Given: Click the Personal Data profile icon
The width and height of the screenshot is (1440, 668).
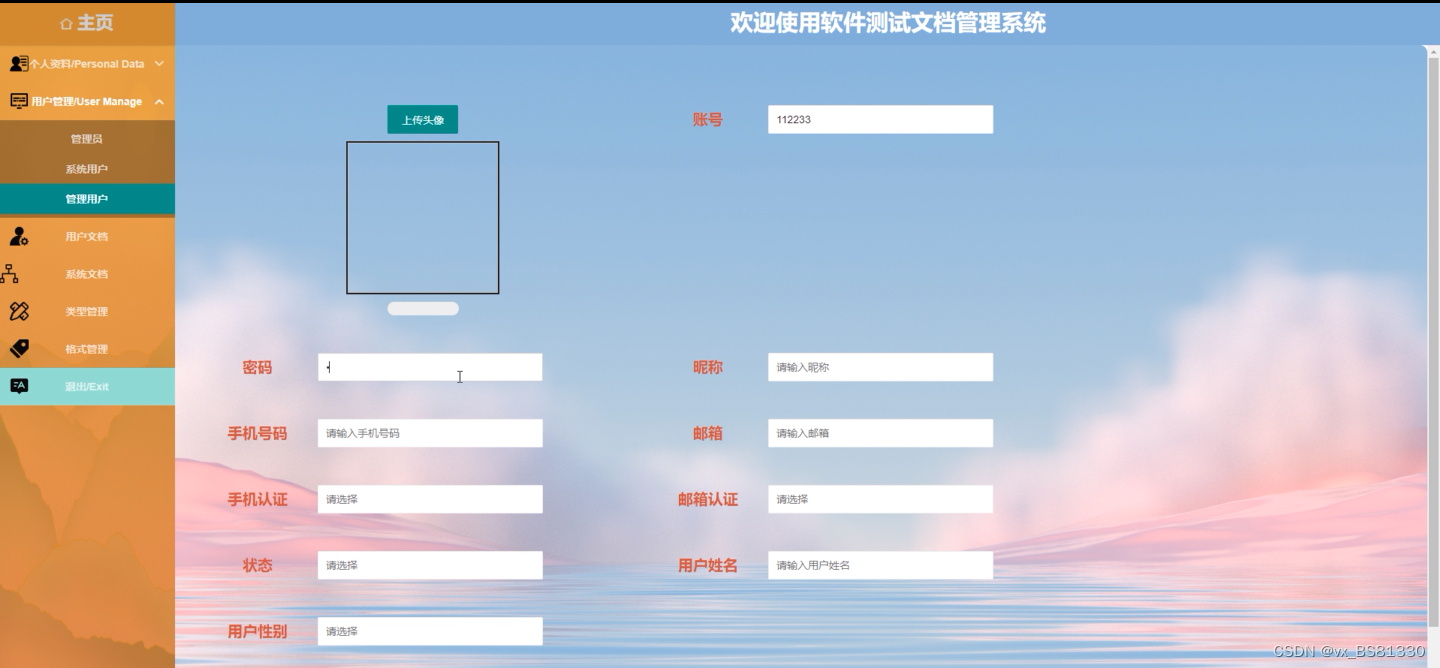Looking at the screenshot, I should [18, 63].
